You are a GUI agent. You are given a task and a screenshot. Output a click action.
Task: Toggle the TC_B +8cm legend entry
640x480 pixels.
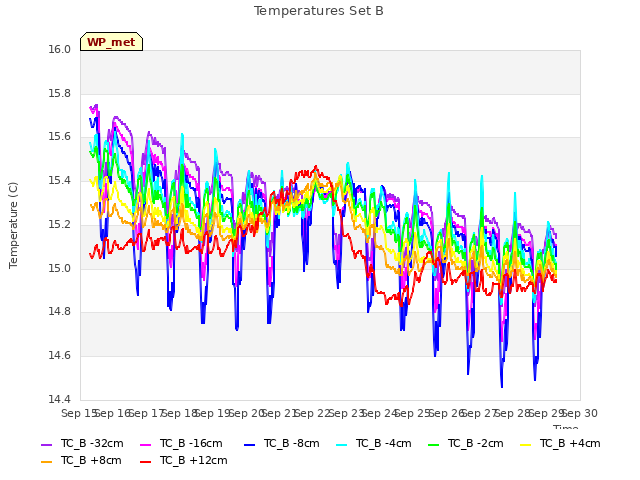(x=81, y=461)
